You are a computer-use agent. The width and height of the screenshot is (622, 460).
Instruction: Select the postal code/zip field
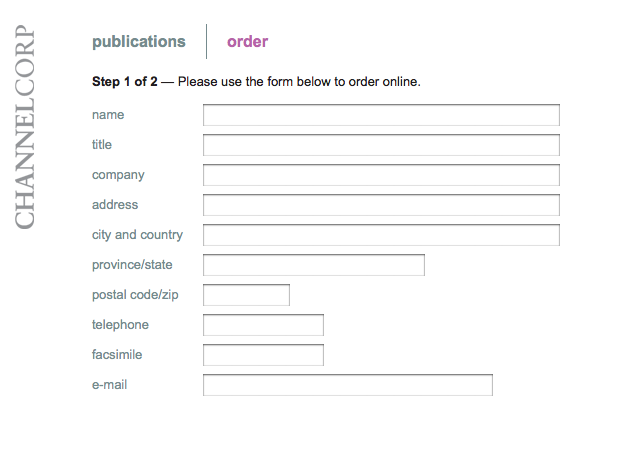(246, 295)
